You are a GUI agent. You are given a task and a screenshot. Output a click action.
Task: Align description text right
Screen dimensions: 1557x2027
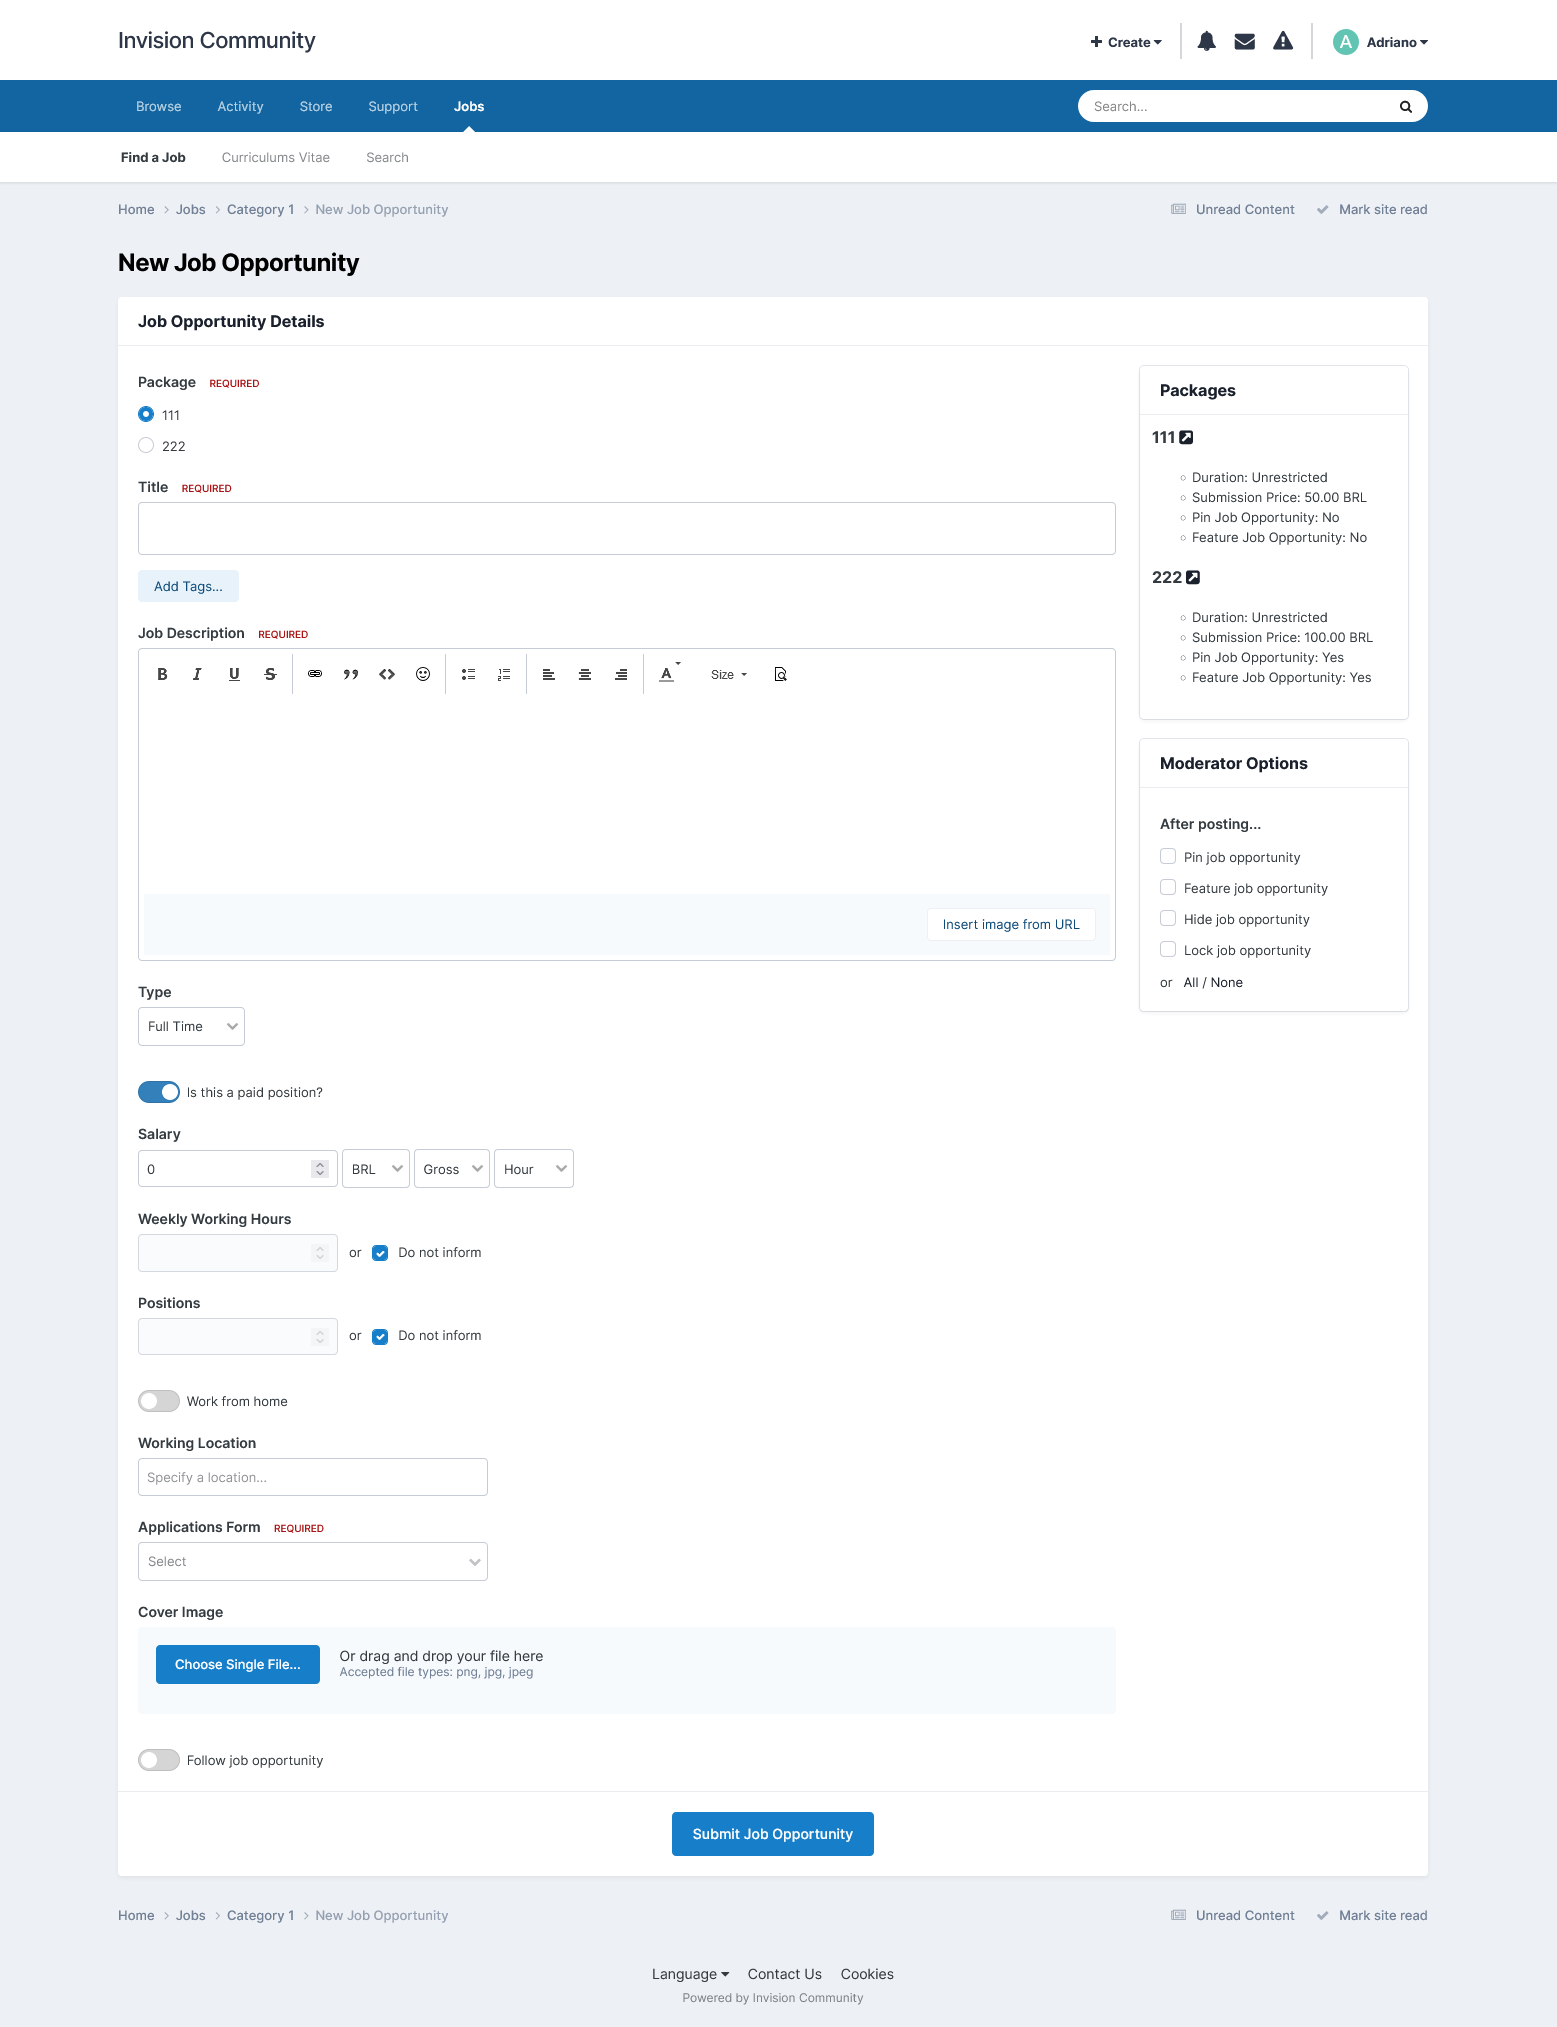point(621,674)
